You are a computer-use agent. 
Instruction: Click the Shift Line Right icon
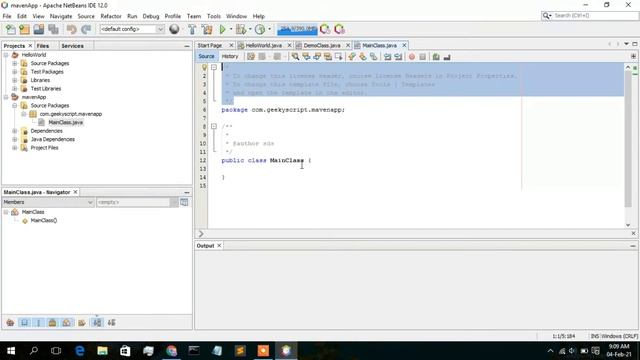tap(398, 57)
